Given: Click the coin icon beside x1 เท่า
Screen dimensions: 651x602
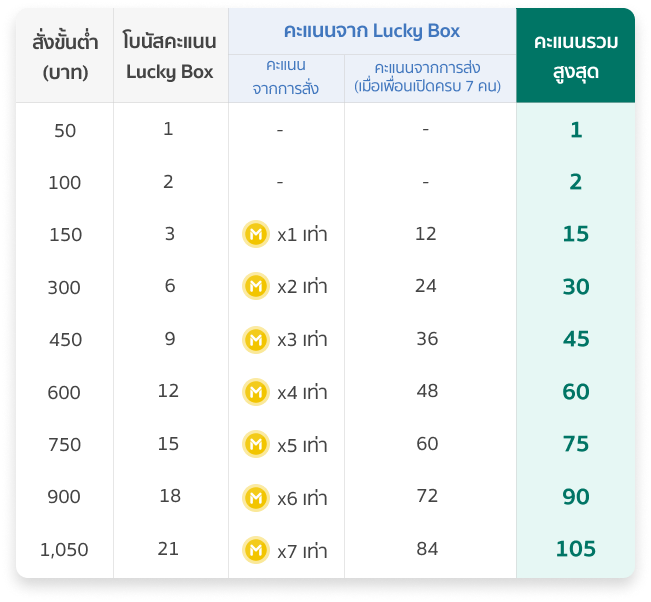Looking at the screenshot, I should (x=256, y=235).
